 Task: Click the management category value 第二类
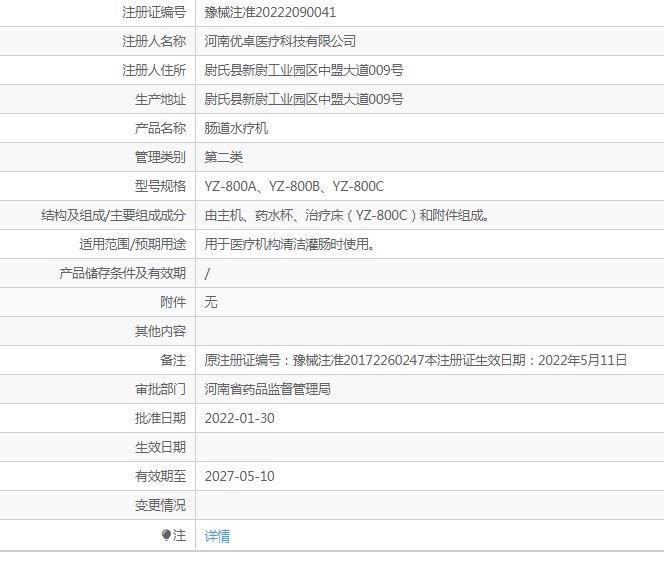pos(223,157)
